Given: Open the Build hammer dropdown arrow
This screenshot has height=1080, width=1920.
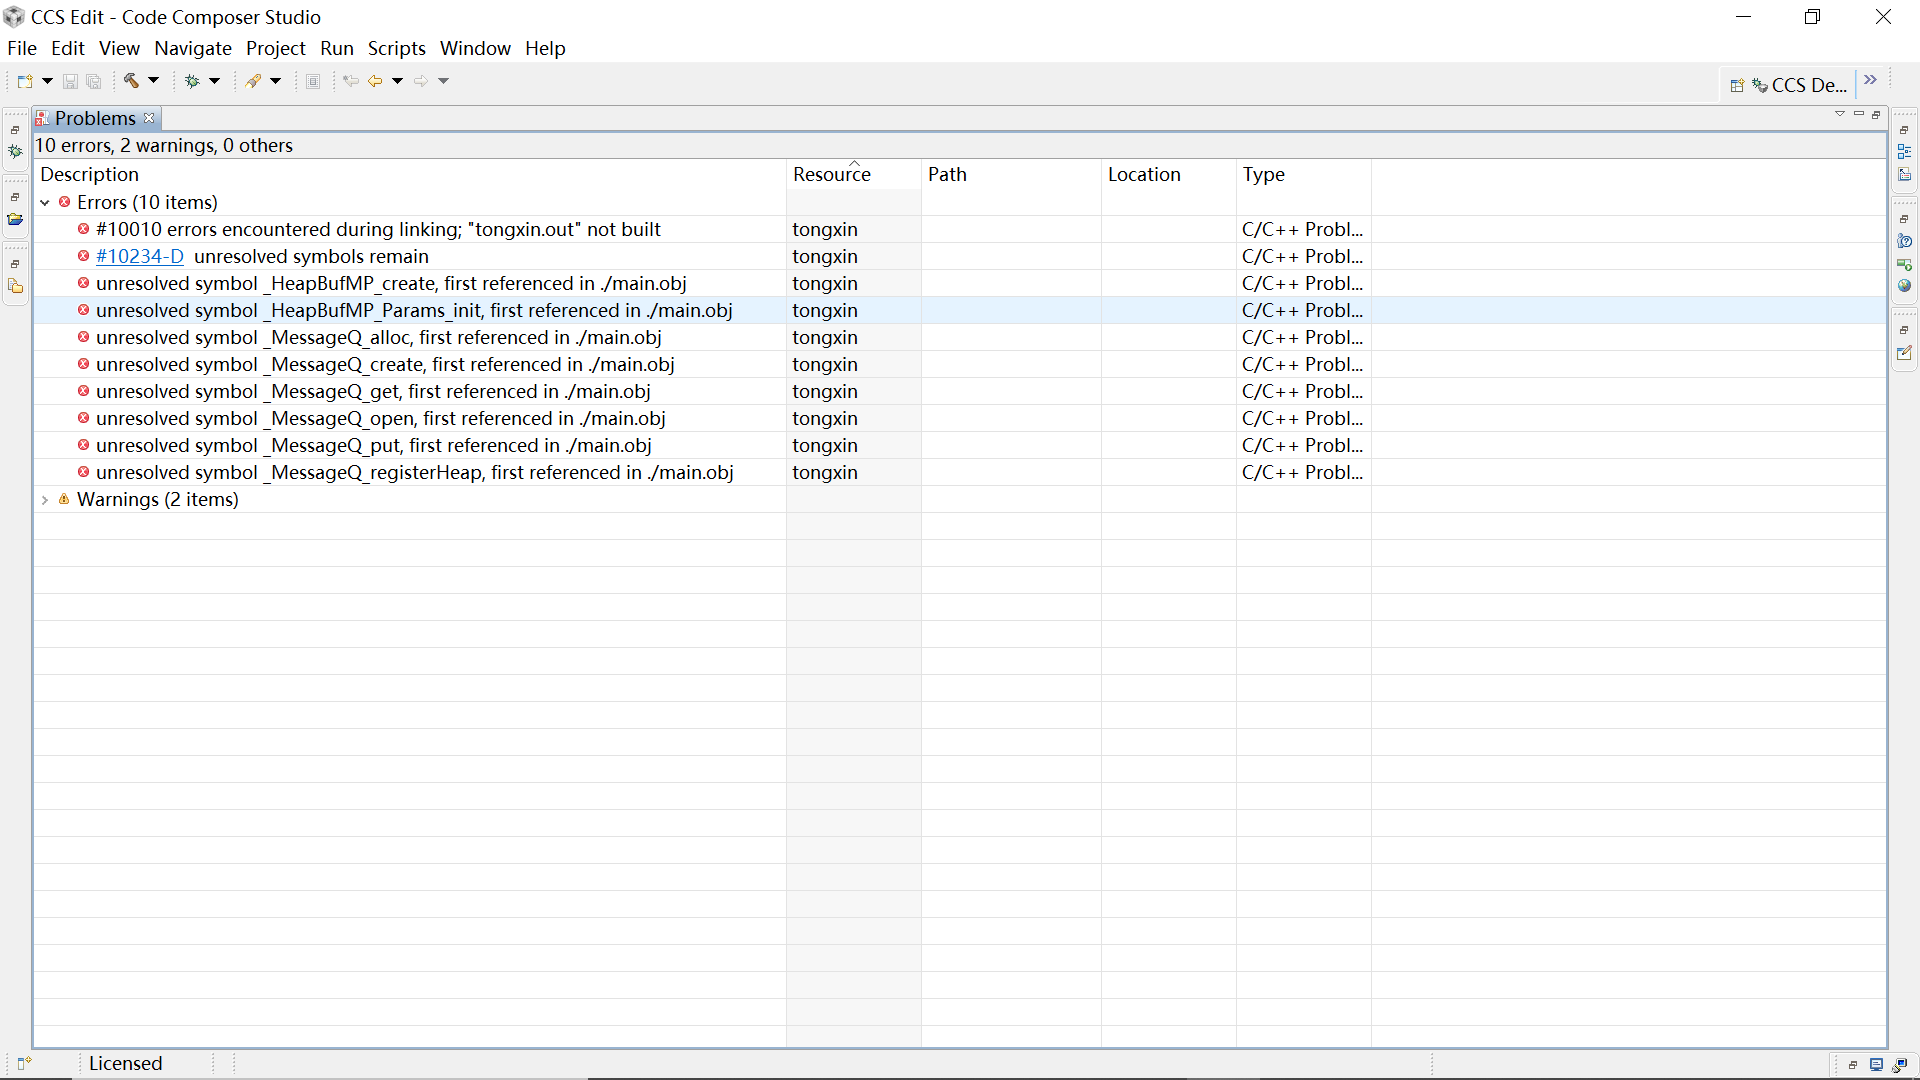Looking at the screenshot, I should [x=154, y=81].
